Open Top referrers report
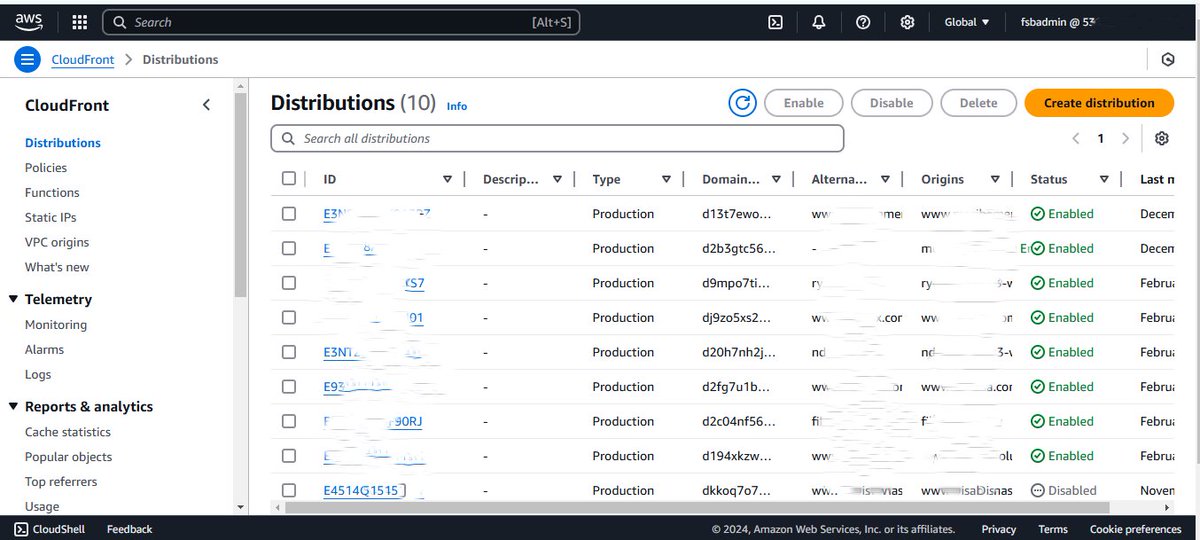Screen dimensions: 1200x540 (x=61, y=482)
